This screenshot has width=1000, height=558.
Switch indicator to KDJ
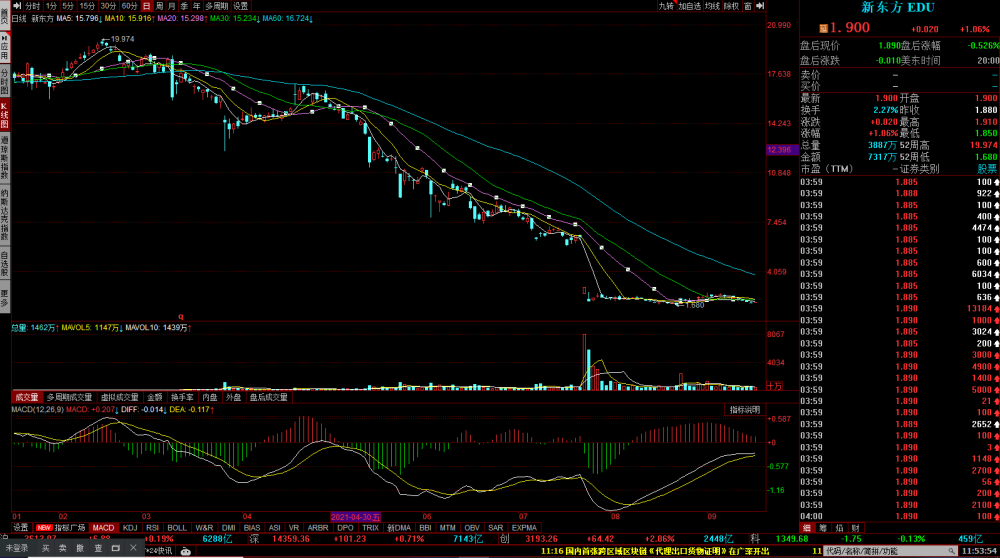(129, 527)
